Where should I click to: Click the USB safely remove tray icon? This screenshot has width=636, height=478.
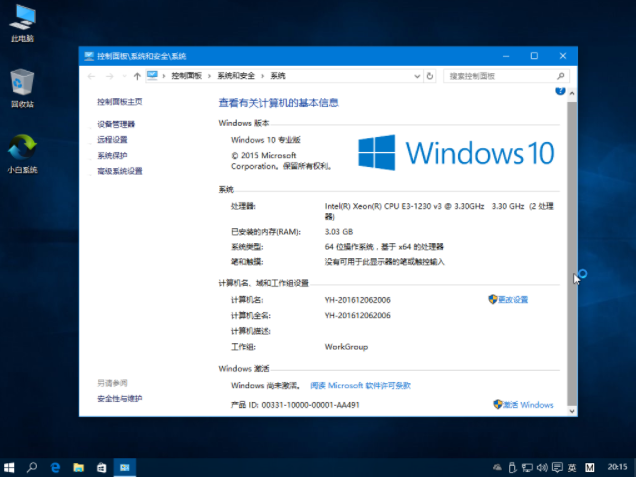512,468
